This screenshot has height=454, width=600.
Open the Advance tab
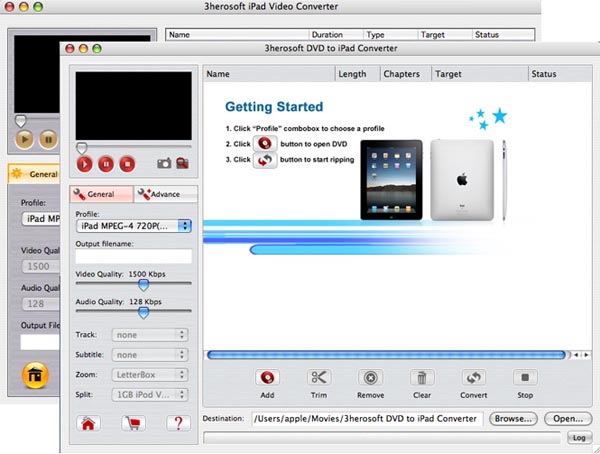[x=166, y=194]
